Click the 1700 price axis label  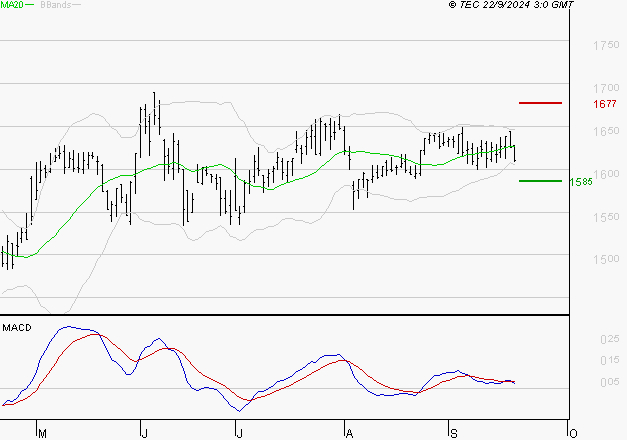(606, 88)
